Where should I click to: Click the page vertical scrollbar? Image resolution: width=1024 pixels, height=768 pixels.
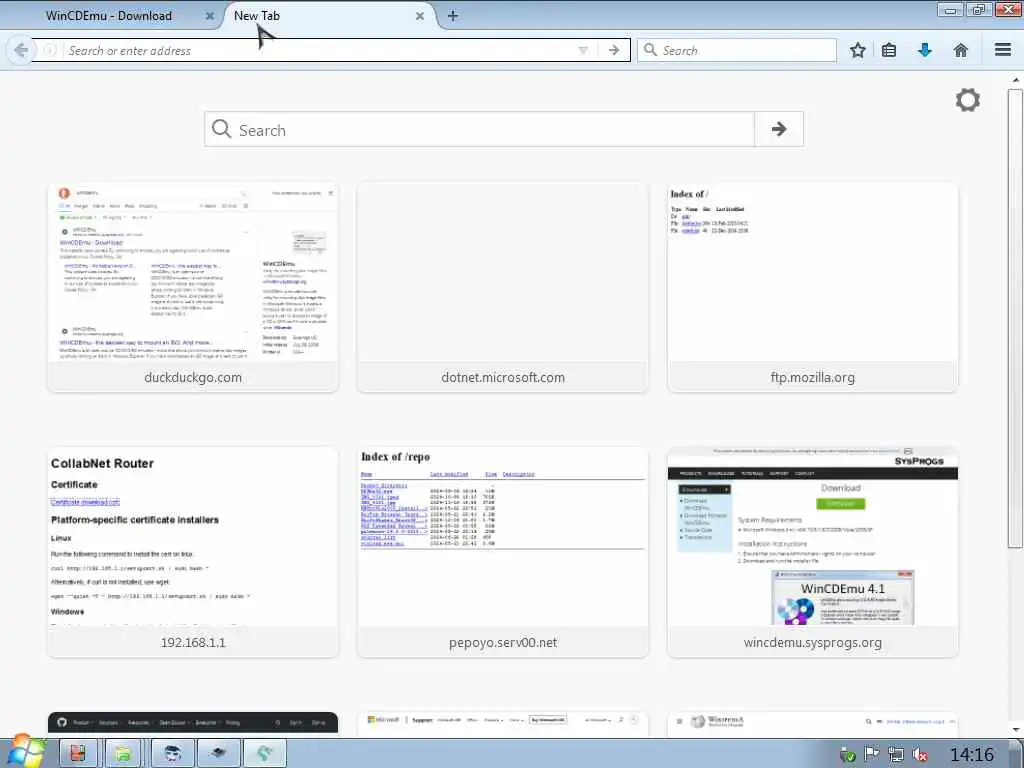[1015, 319]
